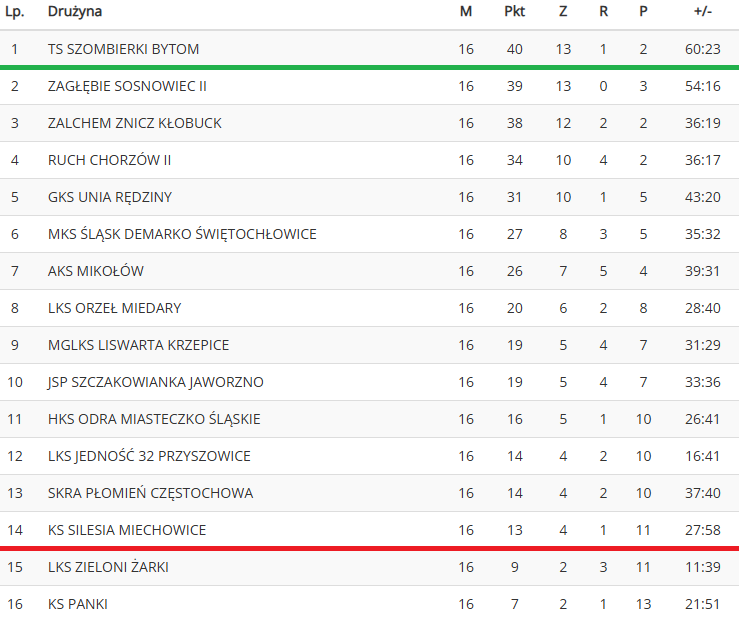The width and height of the screenshot is (739, 621).
Task: Click KS PANKI team name
Action: pos(78,604)
